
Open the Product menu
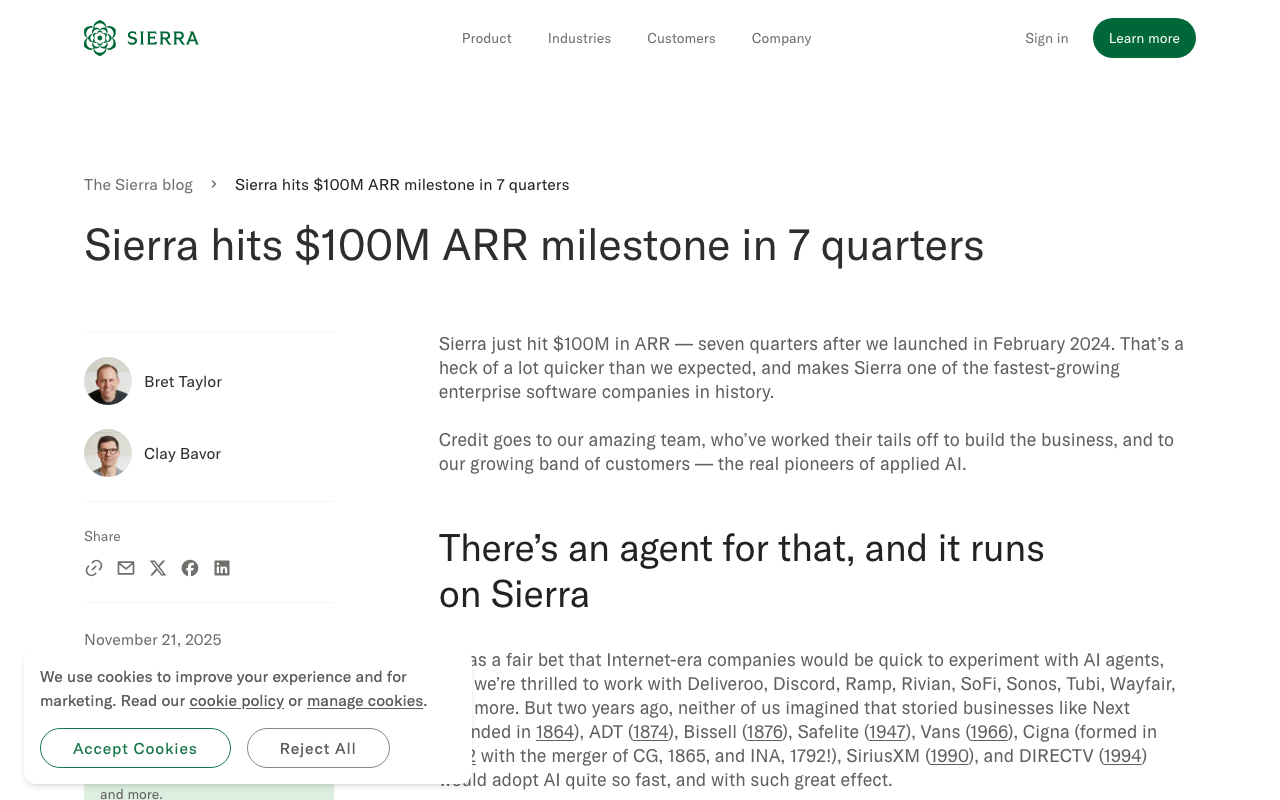pos(487,38)
